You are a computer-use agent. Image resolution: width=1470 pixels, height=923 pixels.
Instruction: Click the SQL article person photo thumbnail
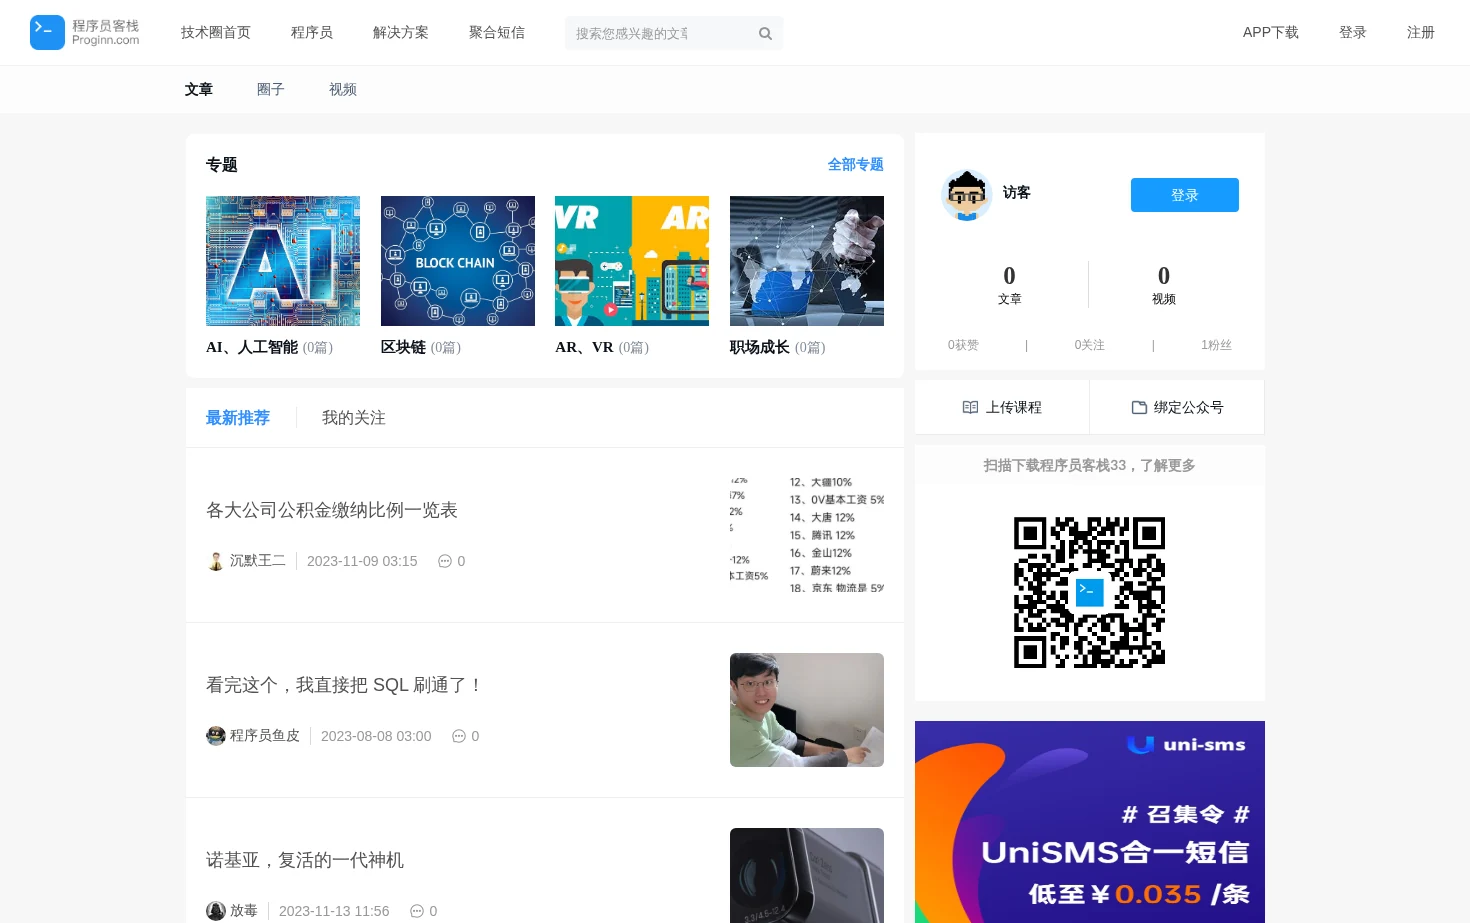pos(807,710)
